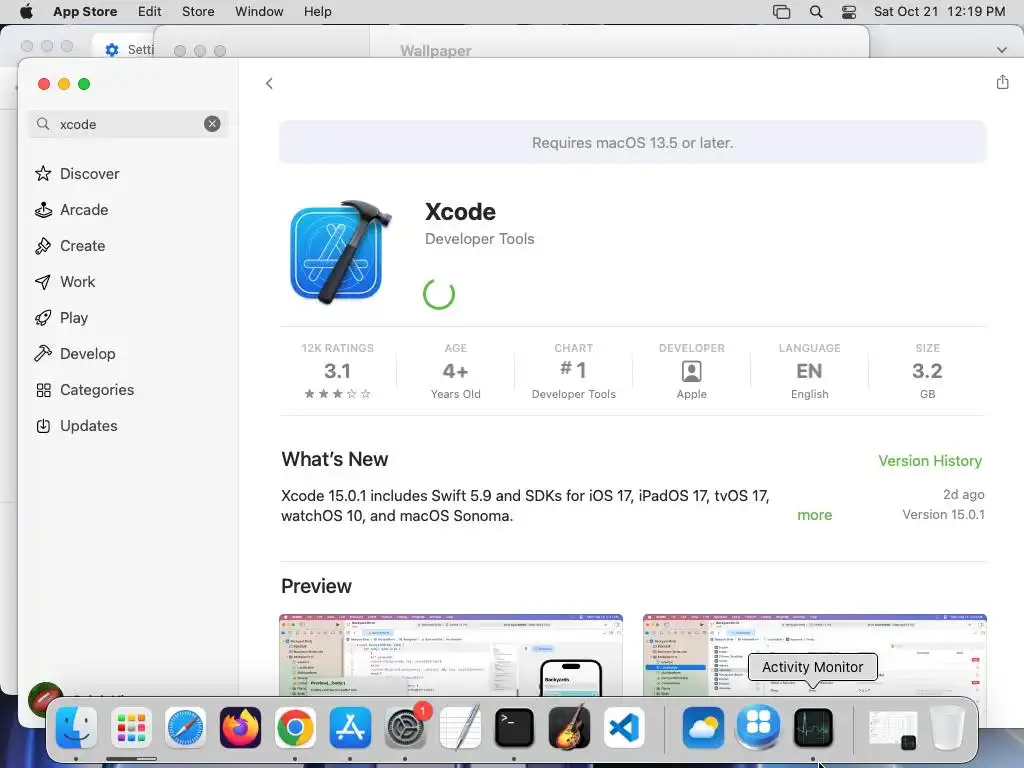
Task: Open Terminal from the Dock
Action: click(514, 728)
